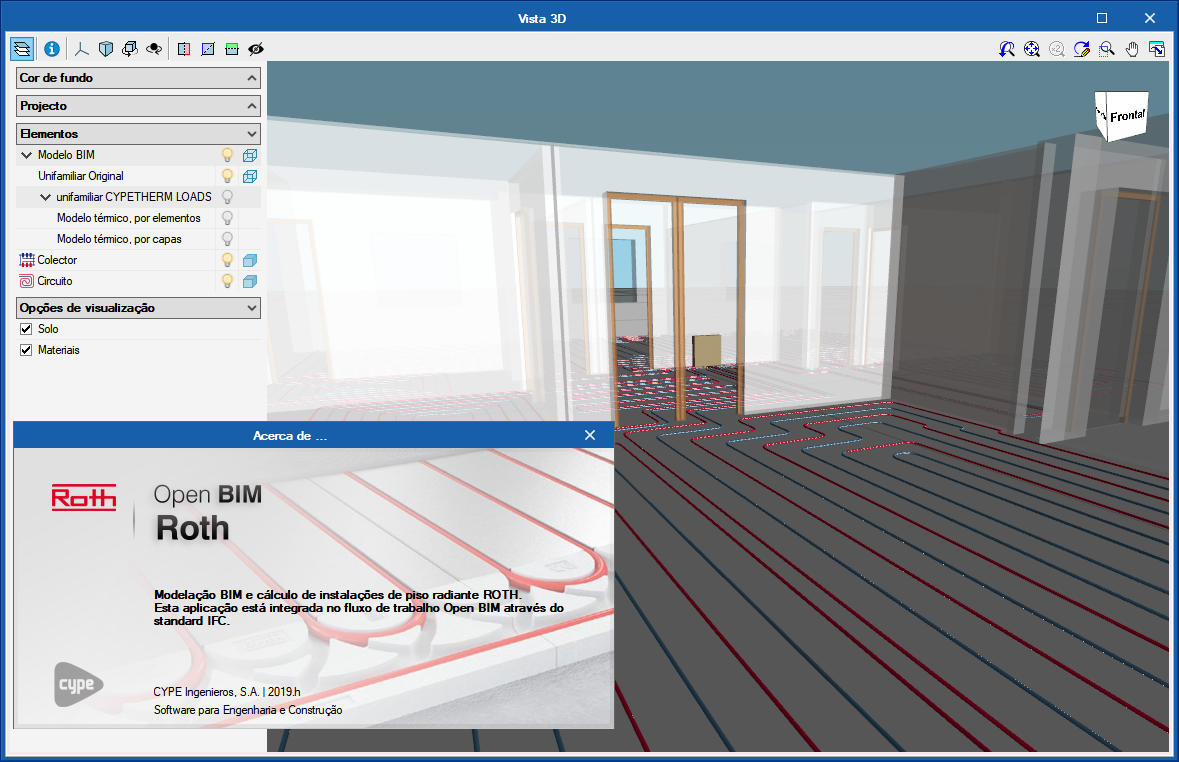Open the blue information icon
Viewport: 1179px width, 762px height.
pos(52,49)
